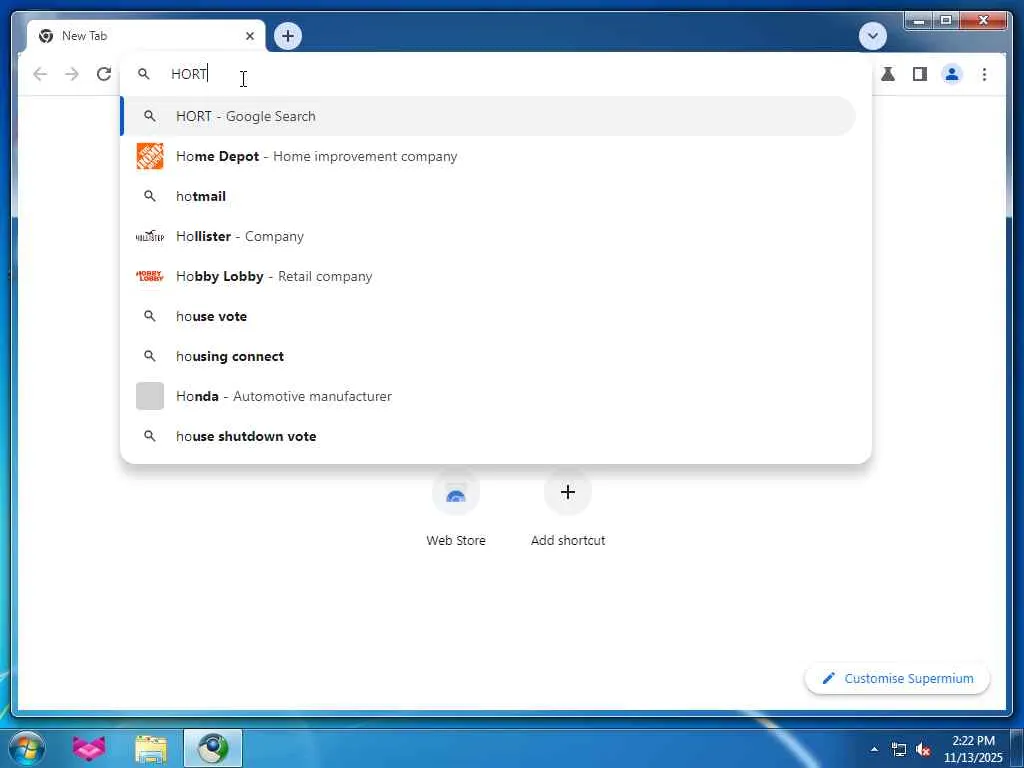
Task: Click search icon beside HORT - Google Search
Action: [x=150, y=116]
